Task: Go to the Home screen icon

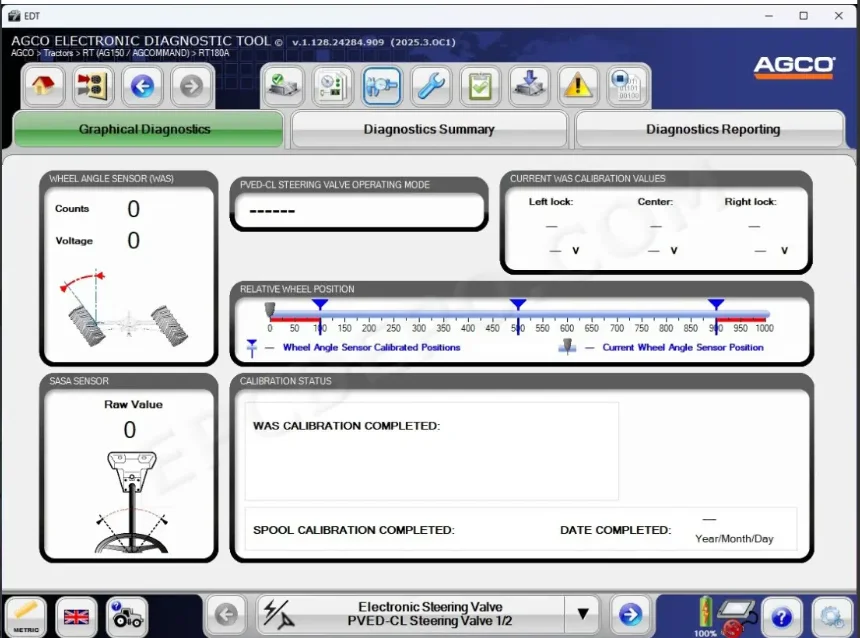Action: [43, 86]
